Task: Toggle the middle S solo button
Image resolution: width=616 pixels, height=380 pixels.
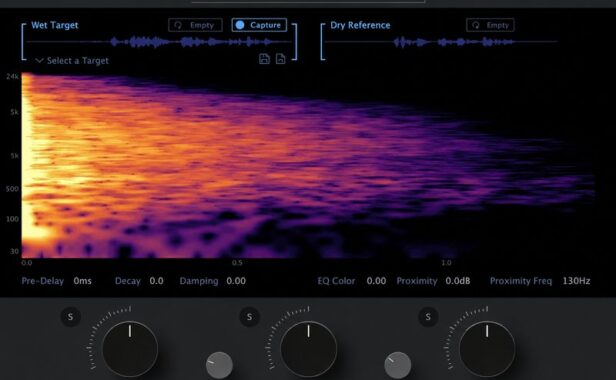Action: [x=249, y=317]
